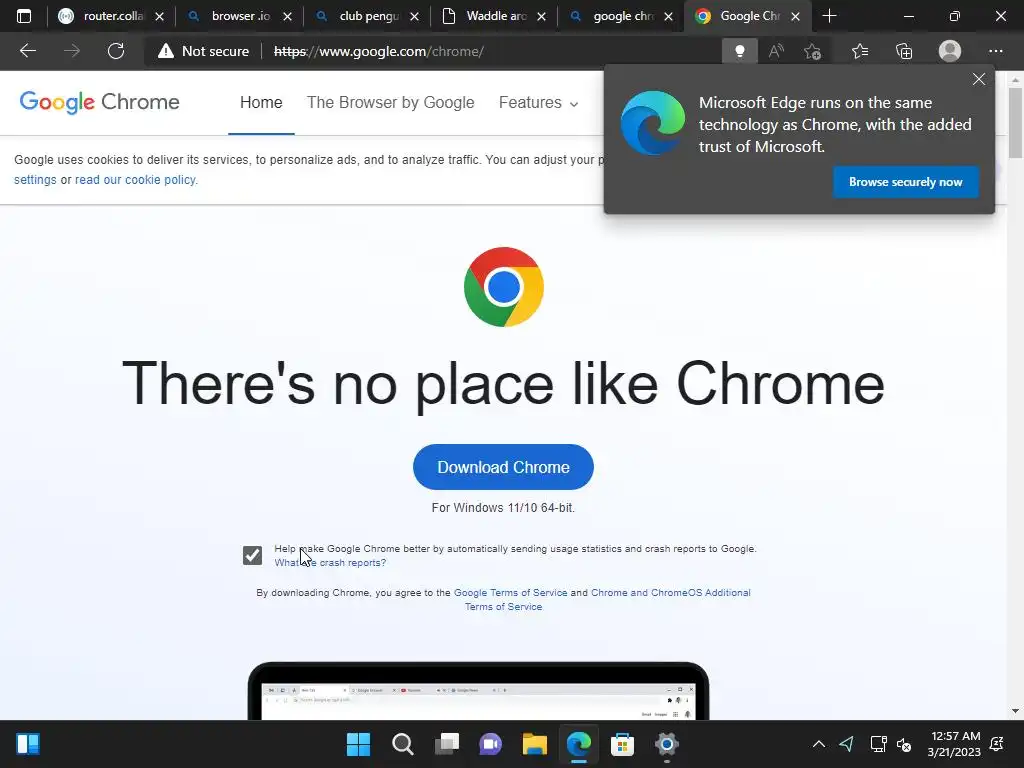
Task: Open the clock and date flyout
Action: (954, 744)
